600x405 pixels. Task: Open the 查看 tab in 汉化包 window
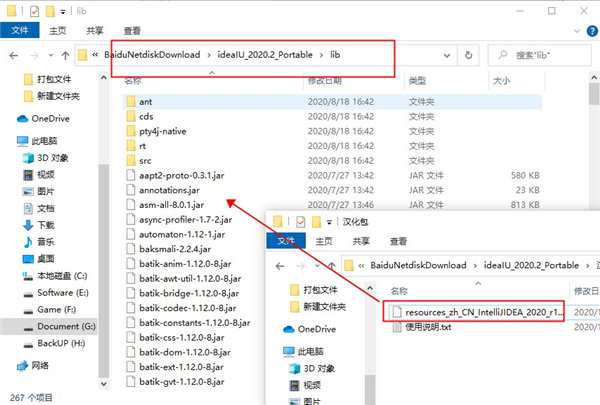pos(398,241)
